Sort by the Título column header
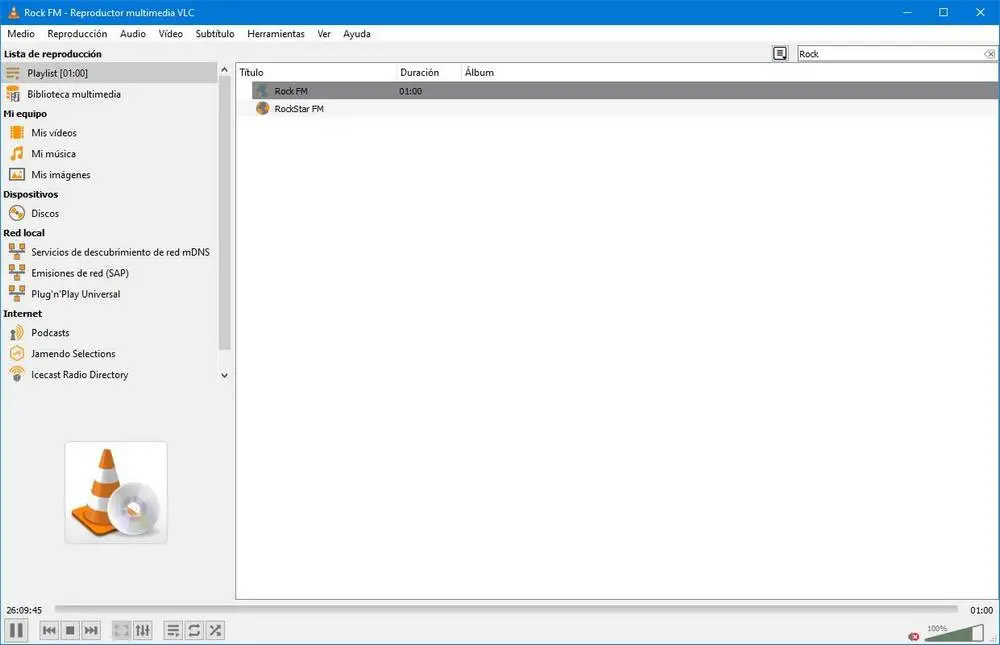Screen dimensions: 1000x645 click(x=316, y=73)
